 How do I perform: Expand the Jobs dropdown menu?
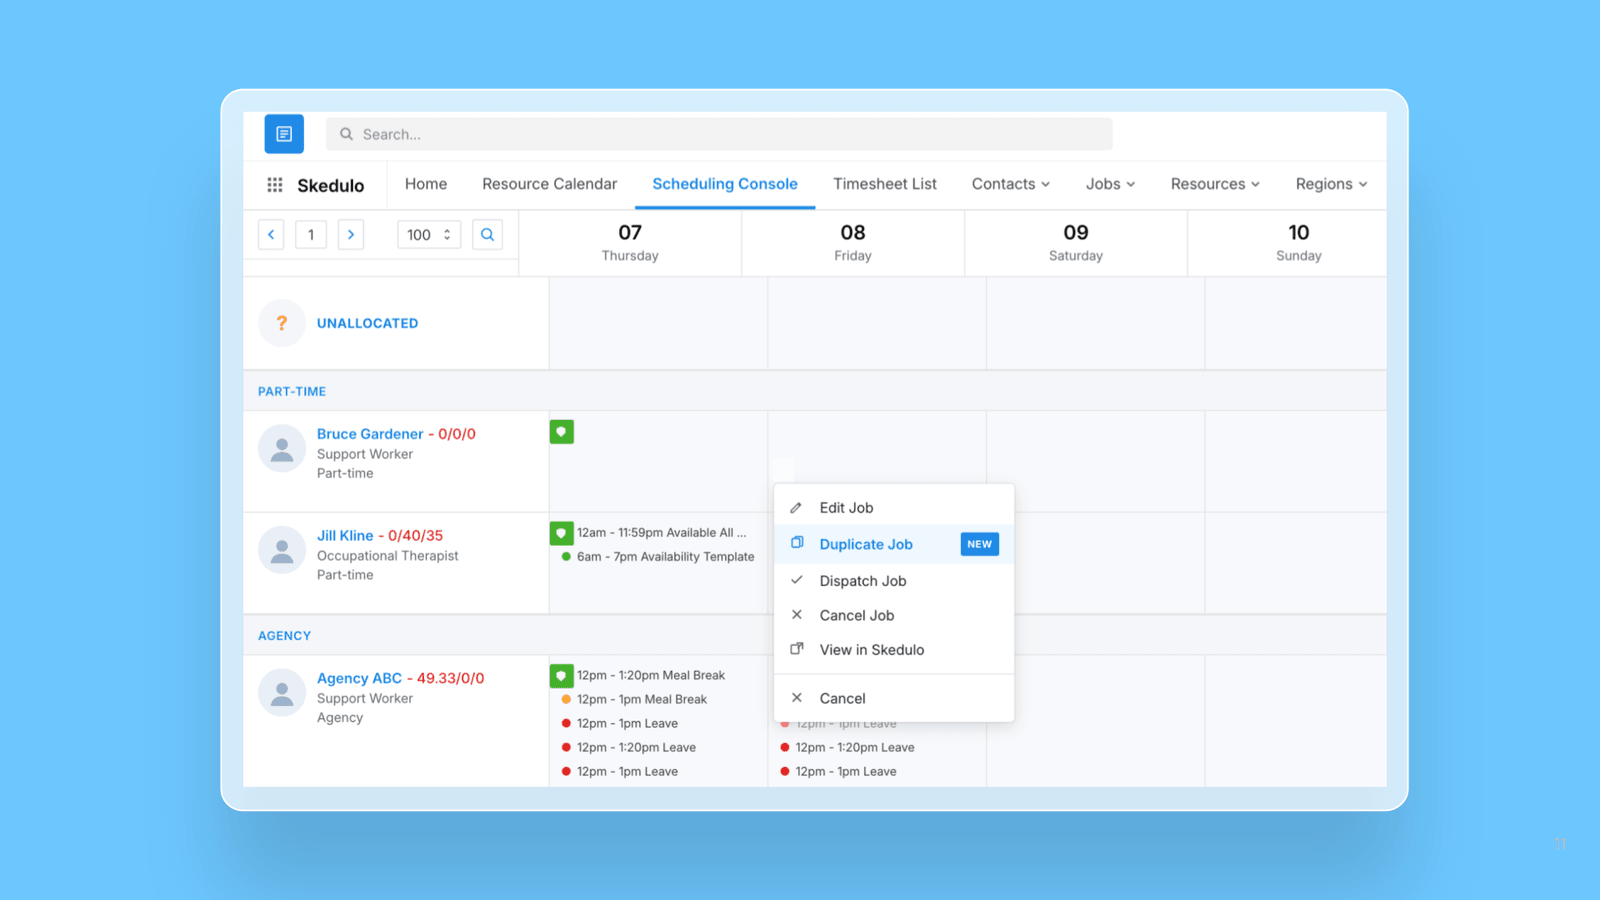(x=1111, y=184)
